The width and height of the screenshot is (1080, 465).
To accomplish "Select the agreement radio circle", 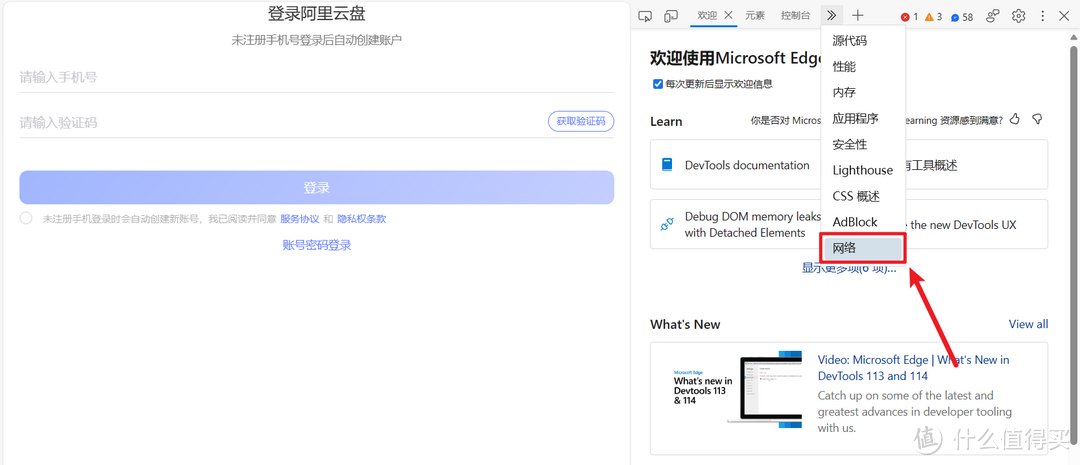I will pos(26,218).
